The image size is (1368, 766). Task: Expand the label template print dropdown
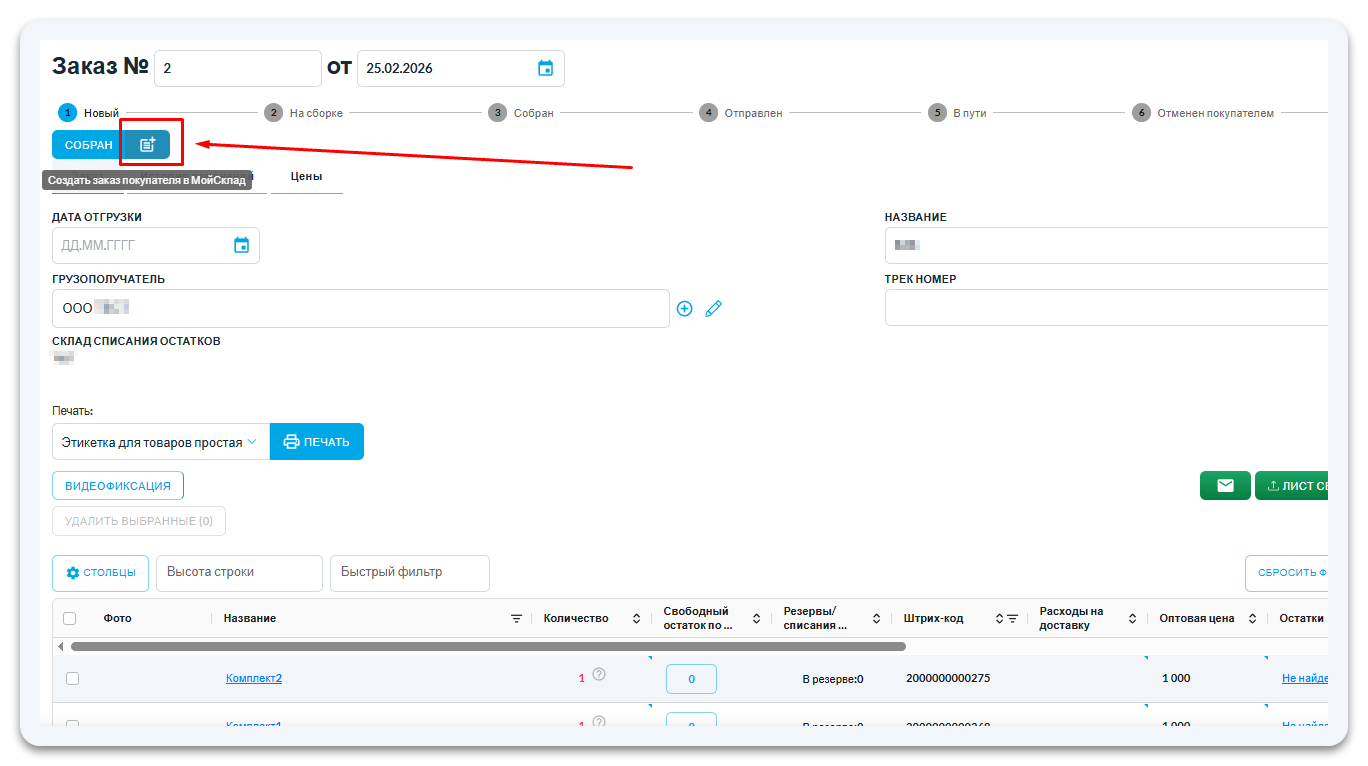click(160, 442)
